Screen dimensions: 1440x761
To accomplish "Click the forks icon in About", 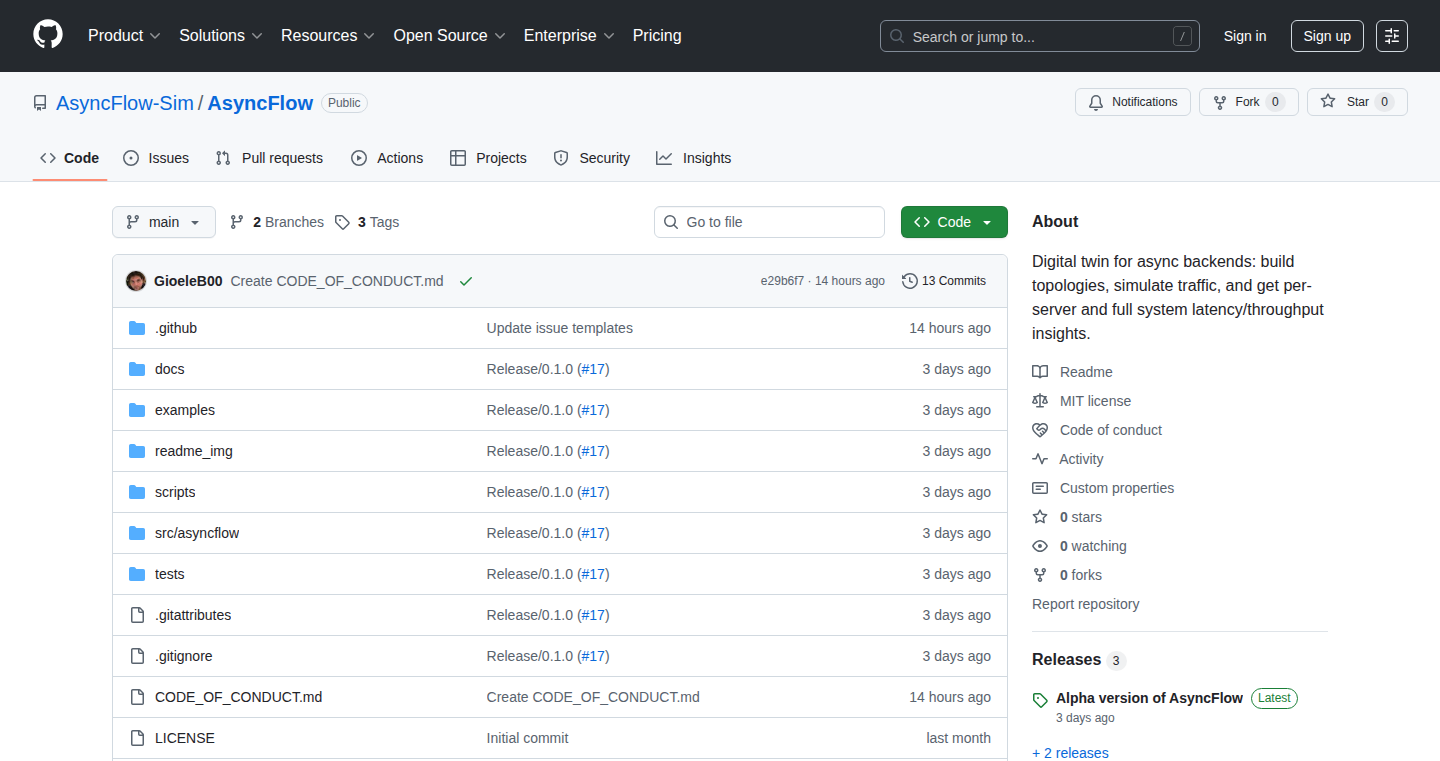I will [x=1040, y=575].
